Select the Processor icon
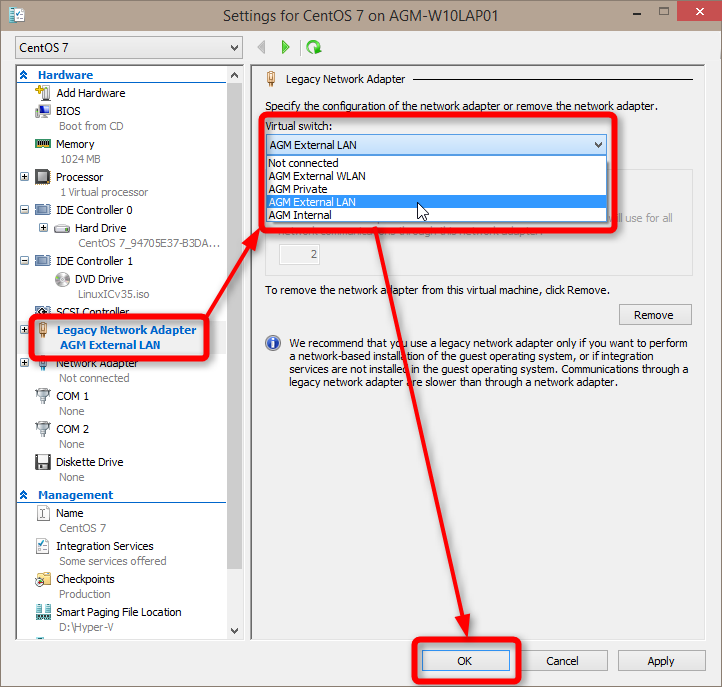This screenshot has height=687, width=722. [43, 177]
